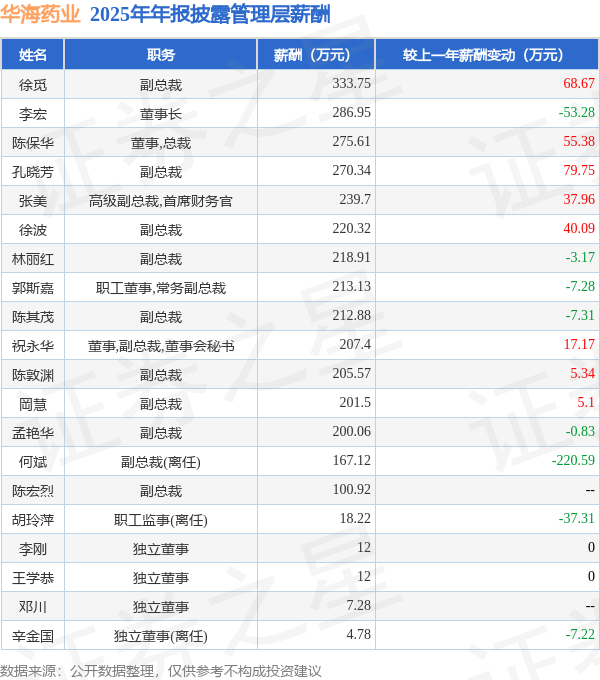Select 邓川's 独立董事 position cell
This screenshot has width=600, height=680.
(x=161, y=607)
